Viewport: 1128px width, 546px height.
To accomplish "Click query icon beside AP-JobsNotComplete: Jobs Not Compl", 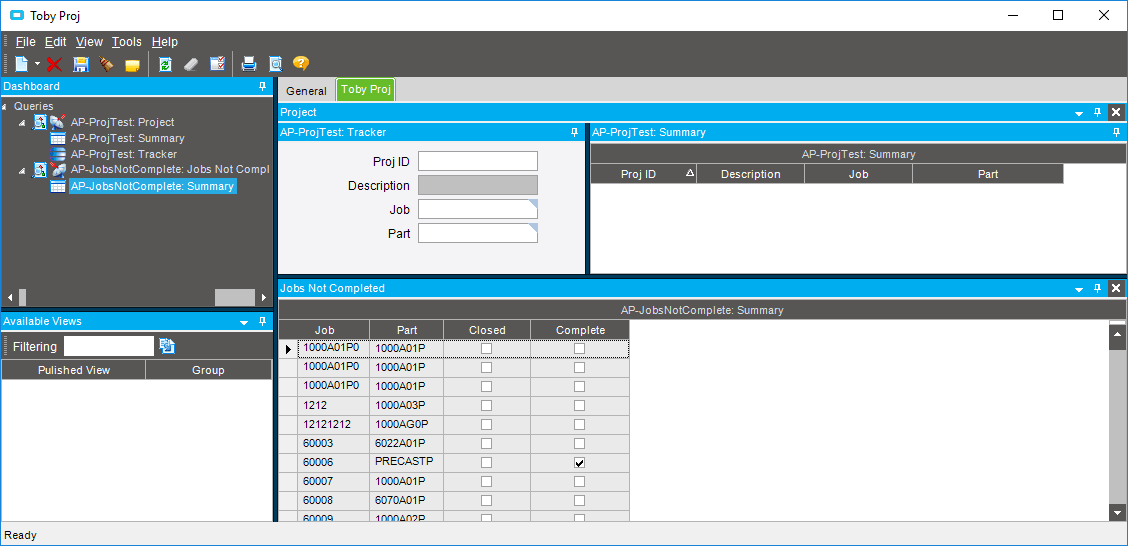I will [40, 170].
